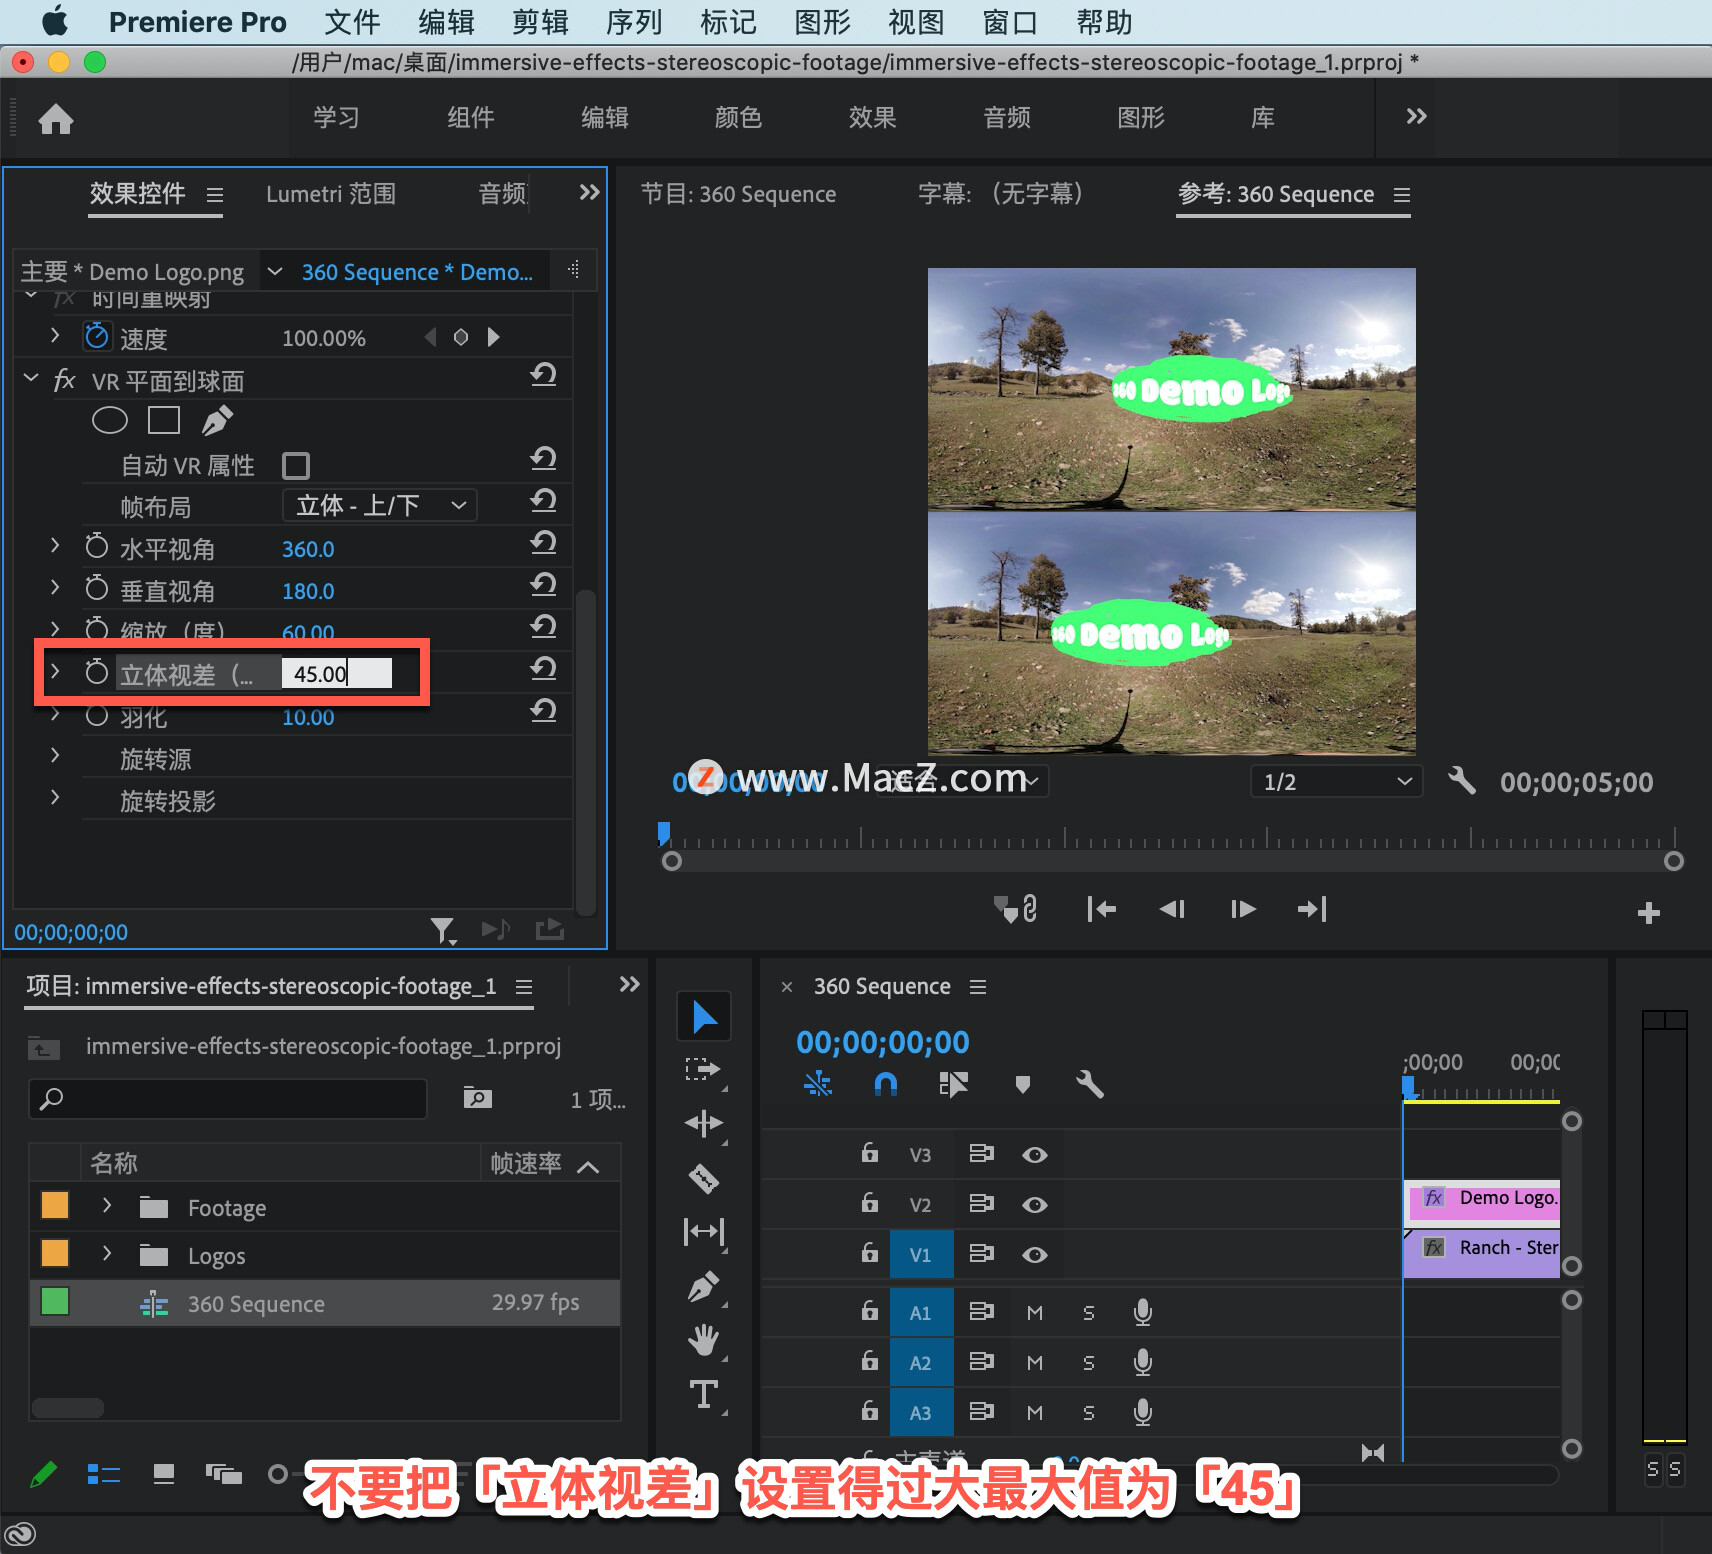Expand the Logos bin
Viewport: 1712px width, 1554px height.
pos(106,1254)
